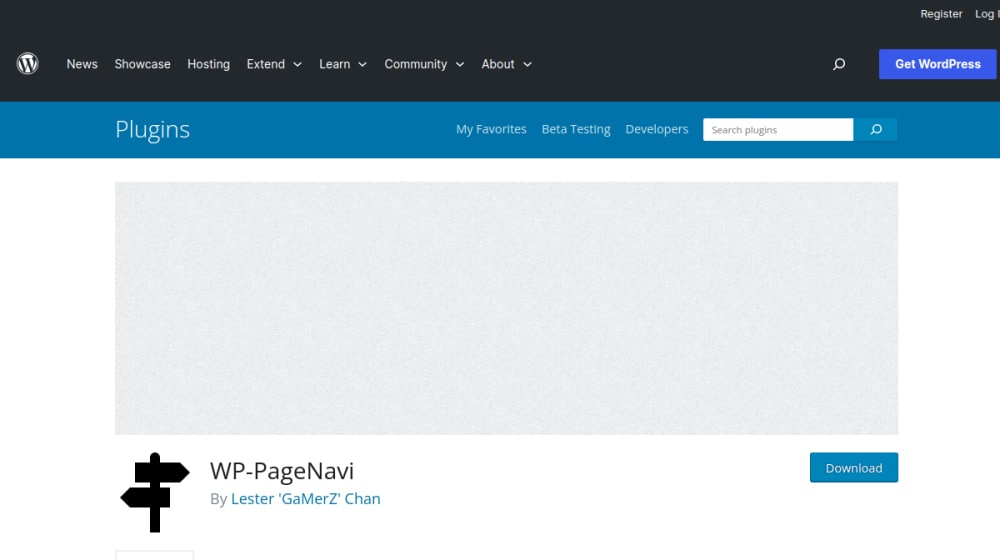This screenshot has width=1000, height=560.
Task: Submit plugin search with magnifier button
Action: [876, 129]
